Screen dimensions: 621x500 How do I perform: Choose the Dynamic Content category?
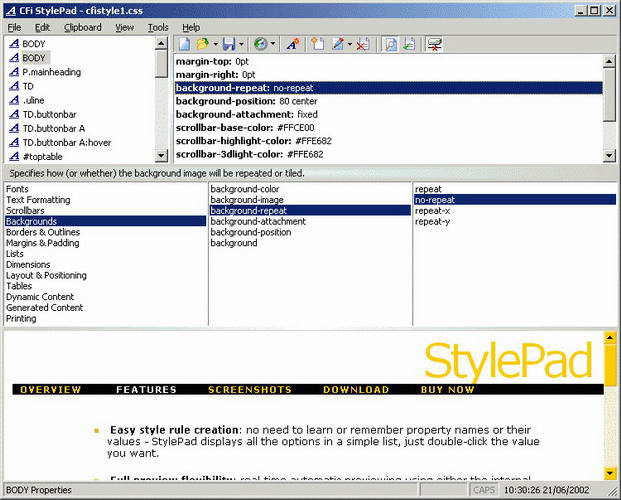(40, 297)
